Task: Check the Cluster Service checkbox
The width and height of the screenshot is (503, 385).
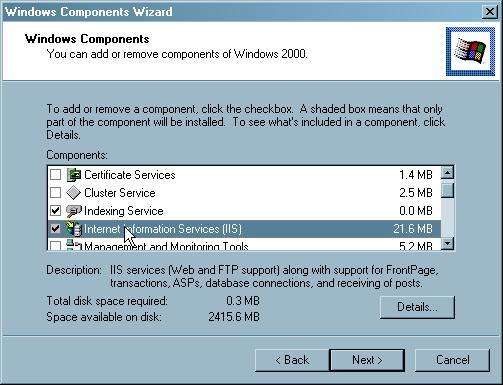Action: tap(55, 192)
